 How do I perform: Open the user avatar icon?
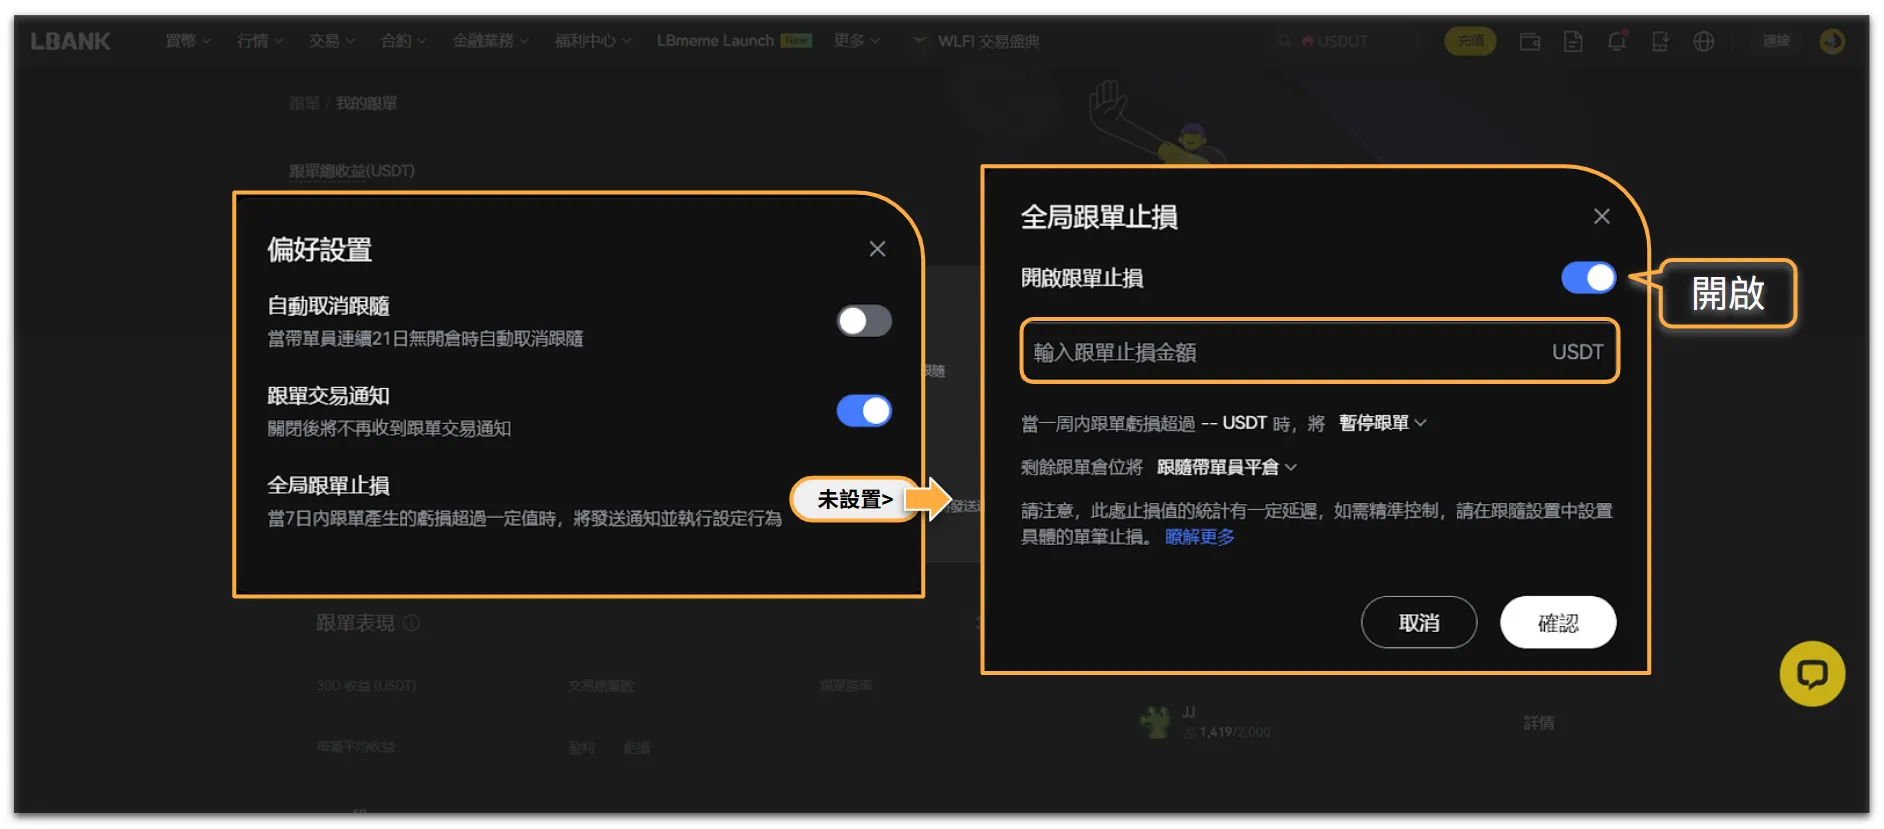point(1832,41)
